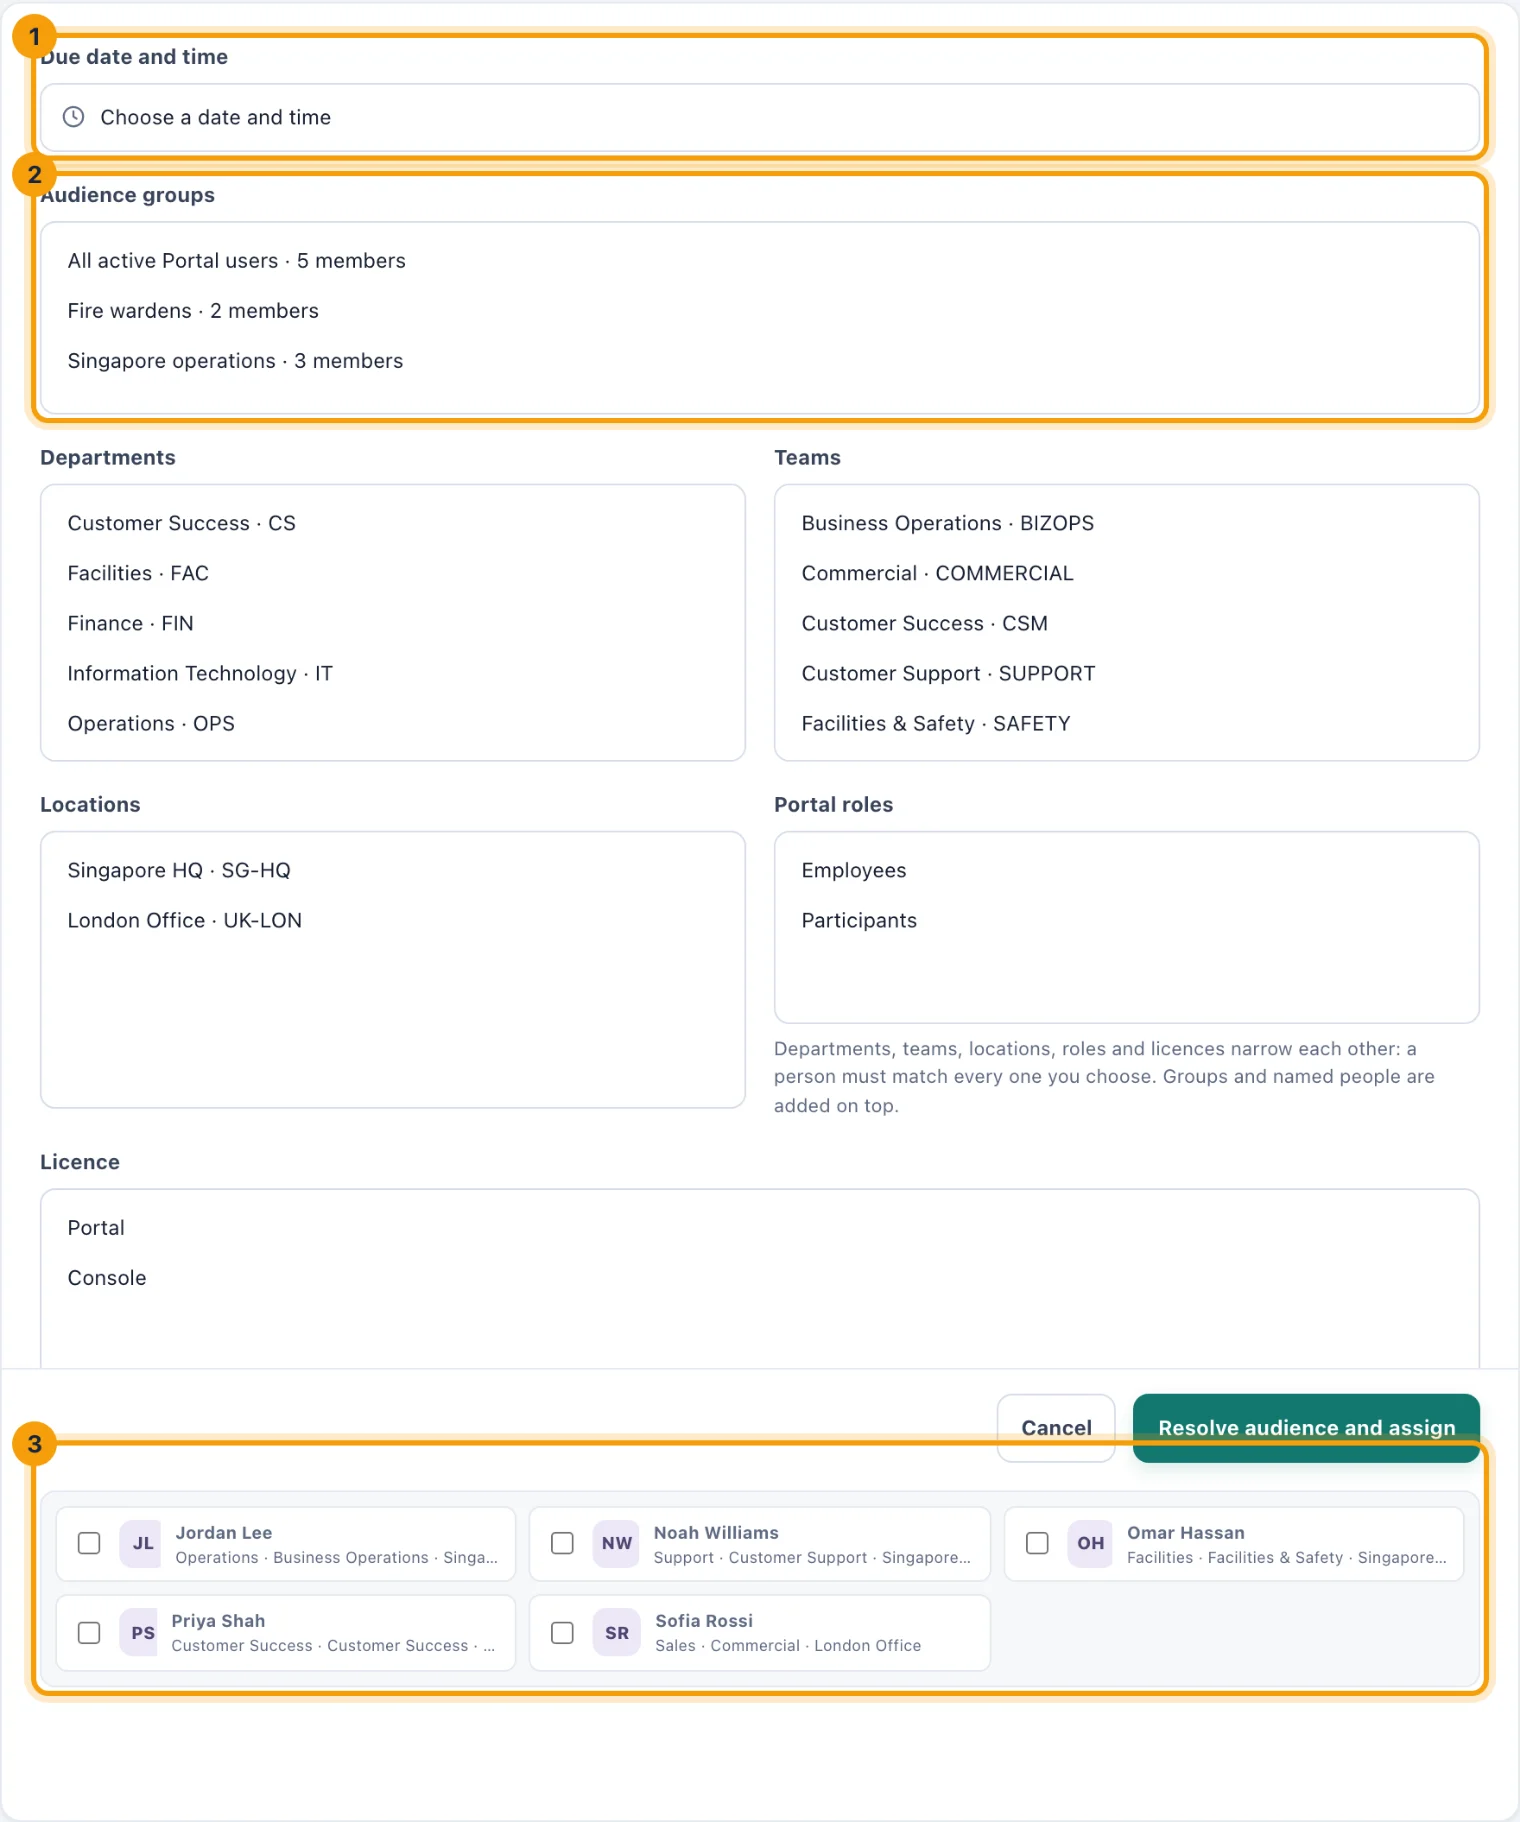The width and height of the screenshot is (1520, 1822).
Task: Click Resolve audience and assign button
Action: (x=1306, y=1427)
